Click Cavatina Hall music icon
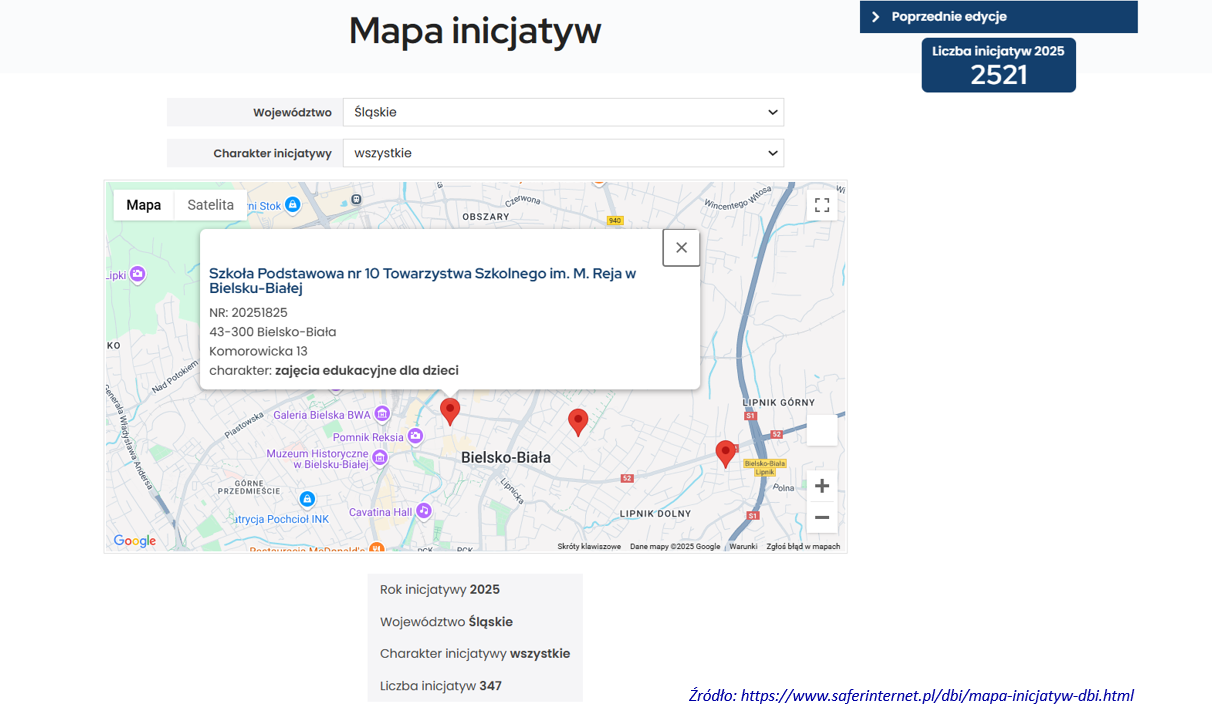The height and width of the screenshot is (704, 1212). (424, 511)
